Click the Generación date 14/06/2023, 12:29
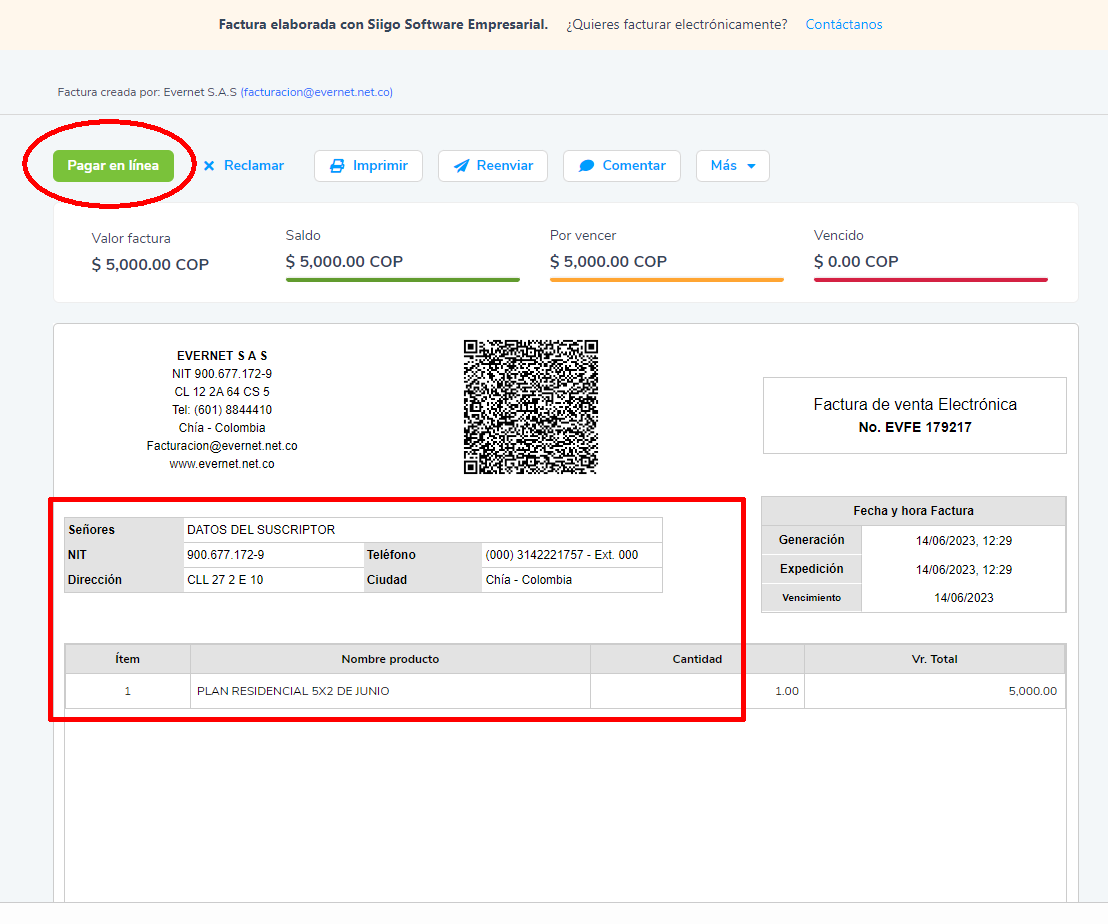1108x924 pixels. tap(964, 541)
